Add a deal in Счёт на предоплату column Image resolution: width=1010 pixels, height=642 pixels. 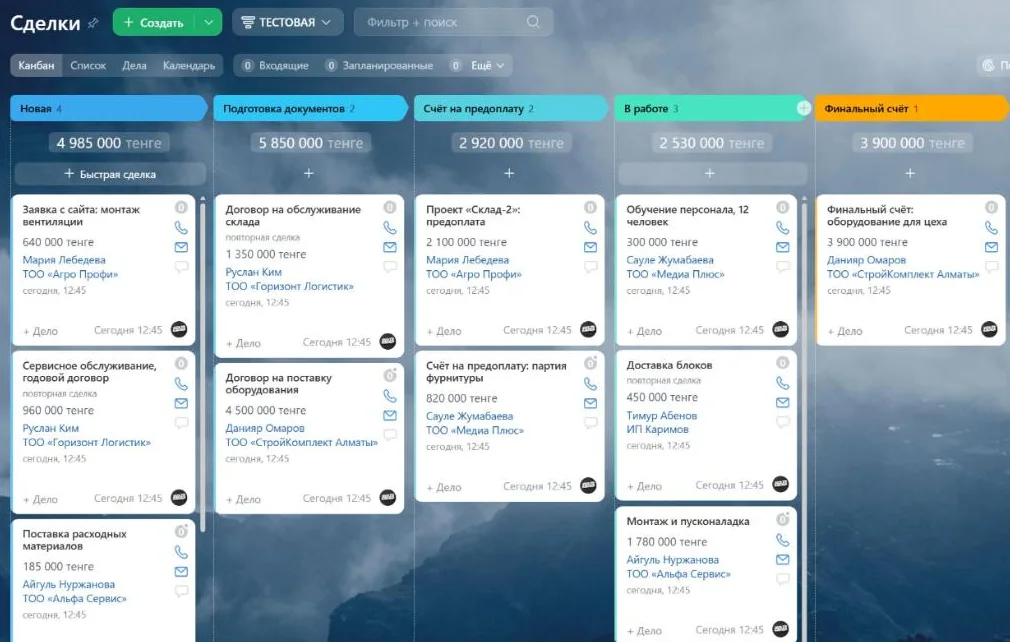[x=509, y=173]
